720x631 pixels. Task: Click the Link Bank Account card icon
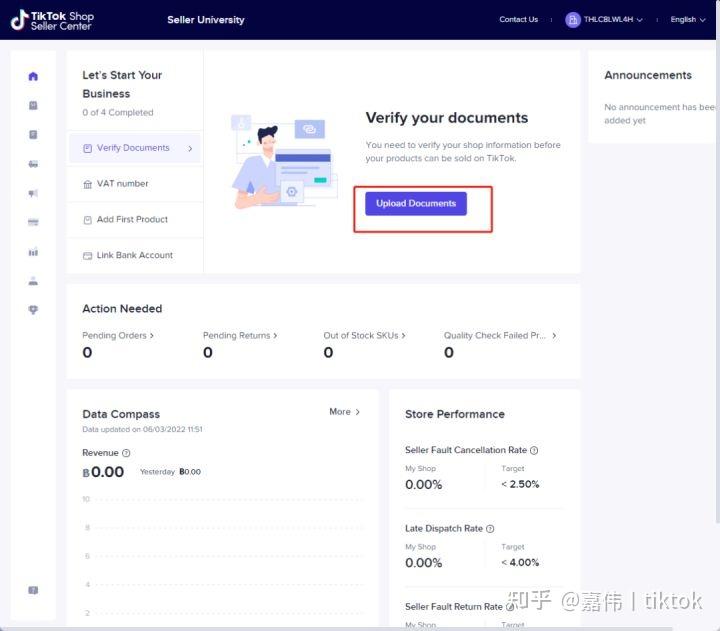click(87, 256)
